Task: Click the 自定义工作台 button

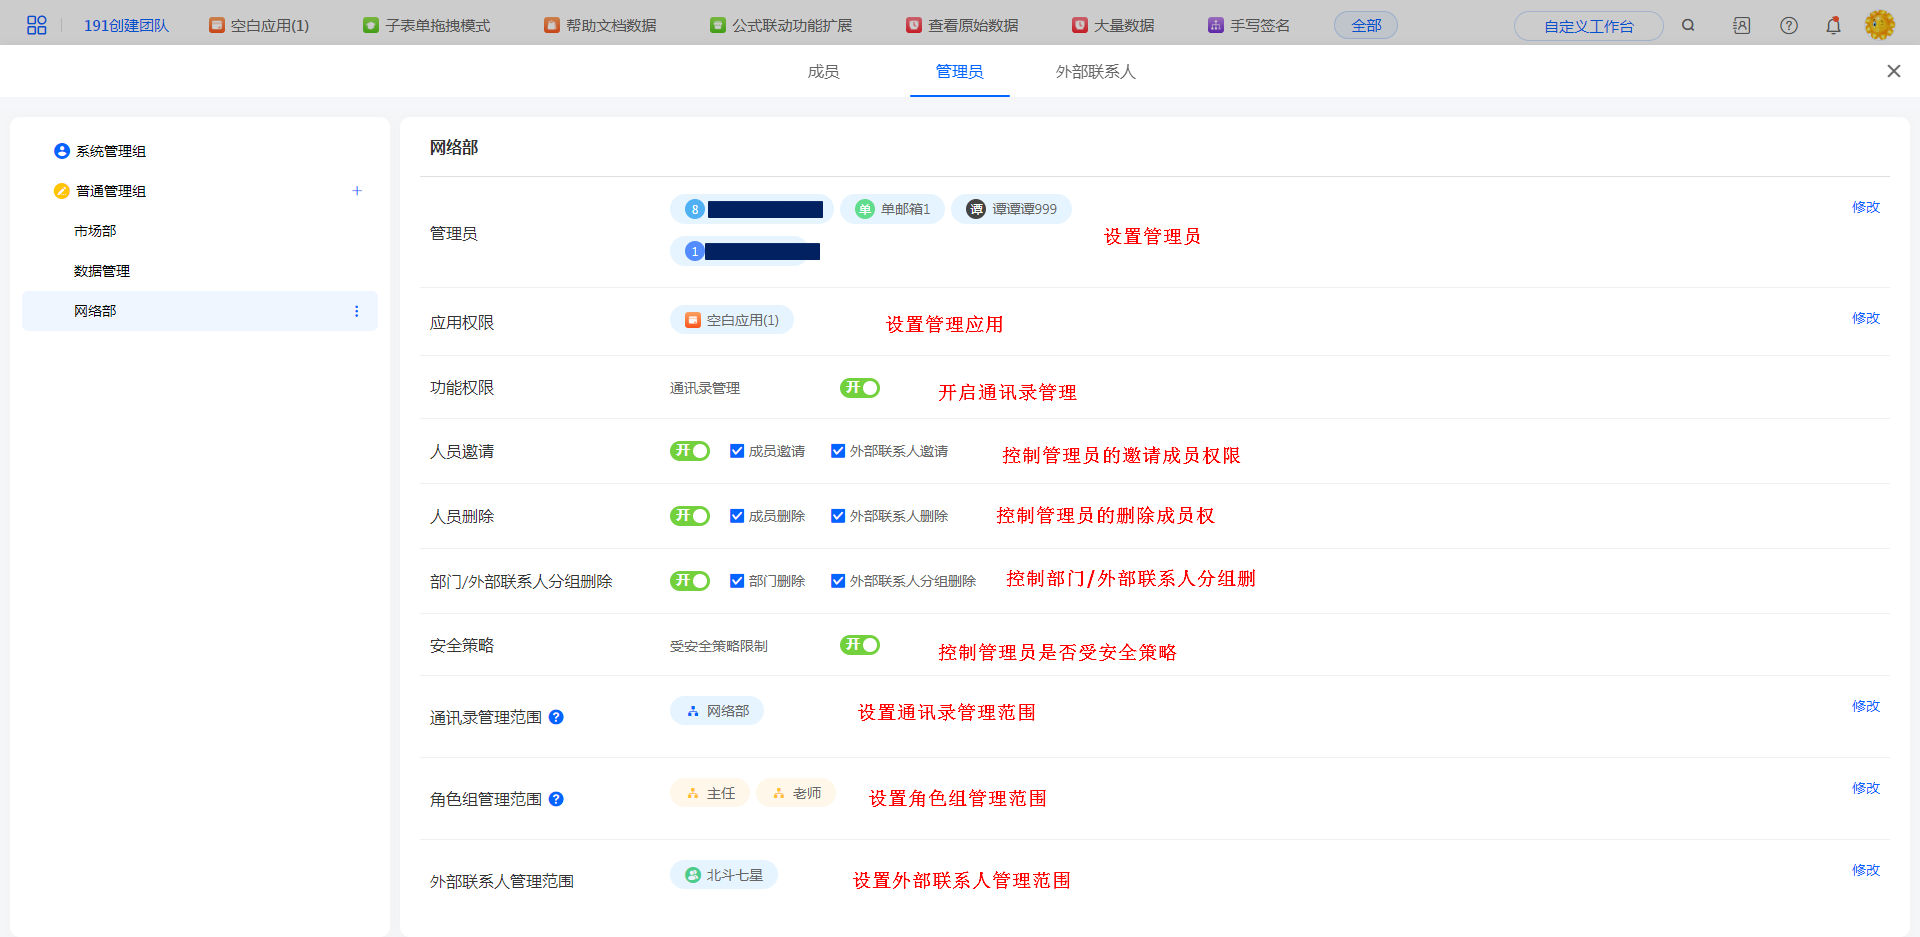Action: coord(1588,26)
